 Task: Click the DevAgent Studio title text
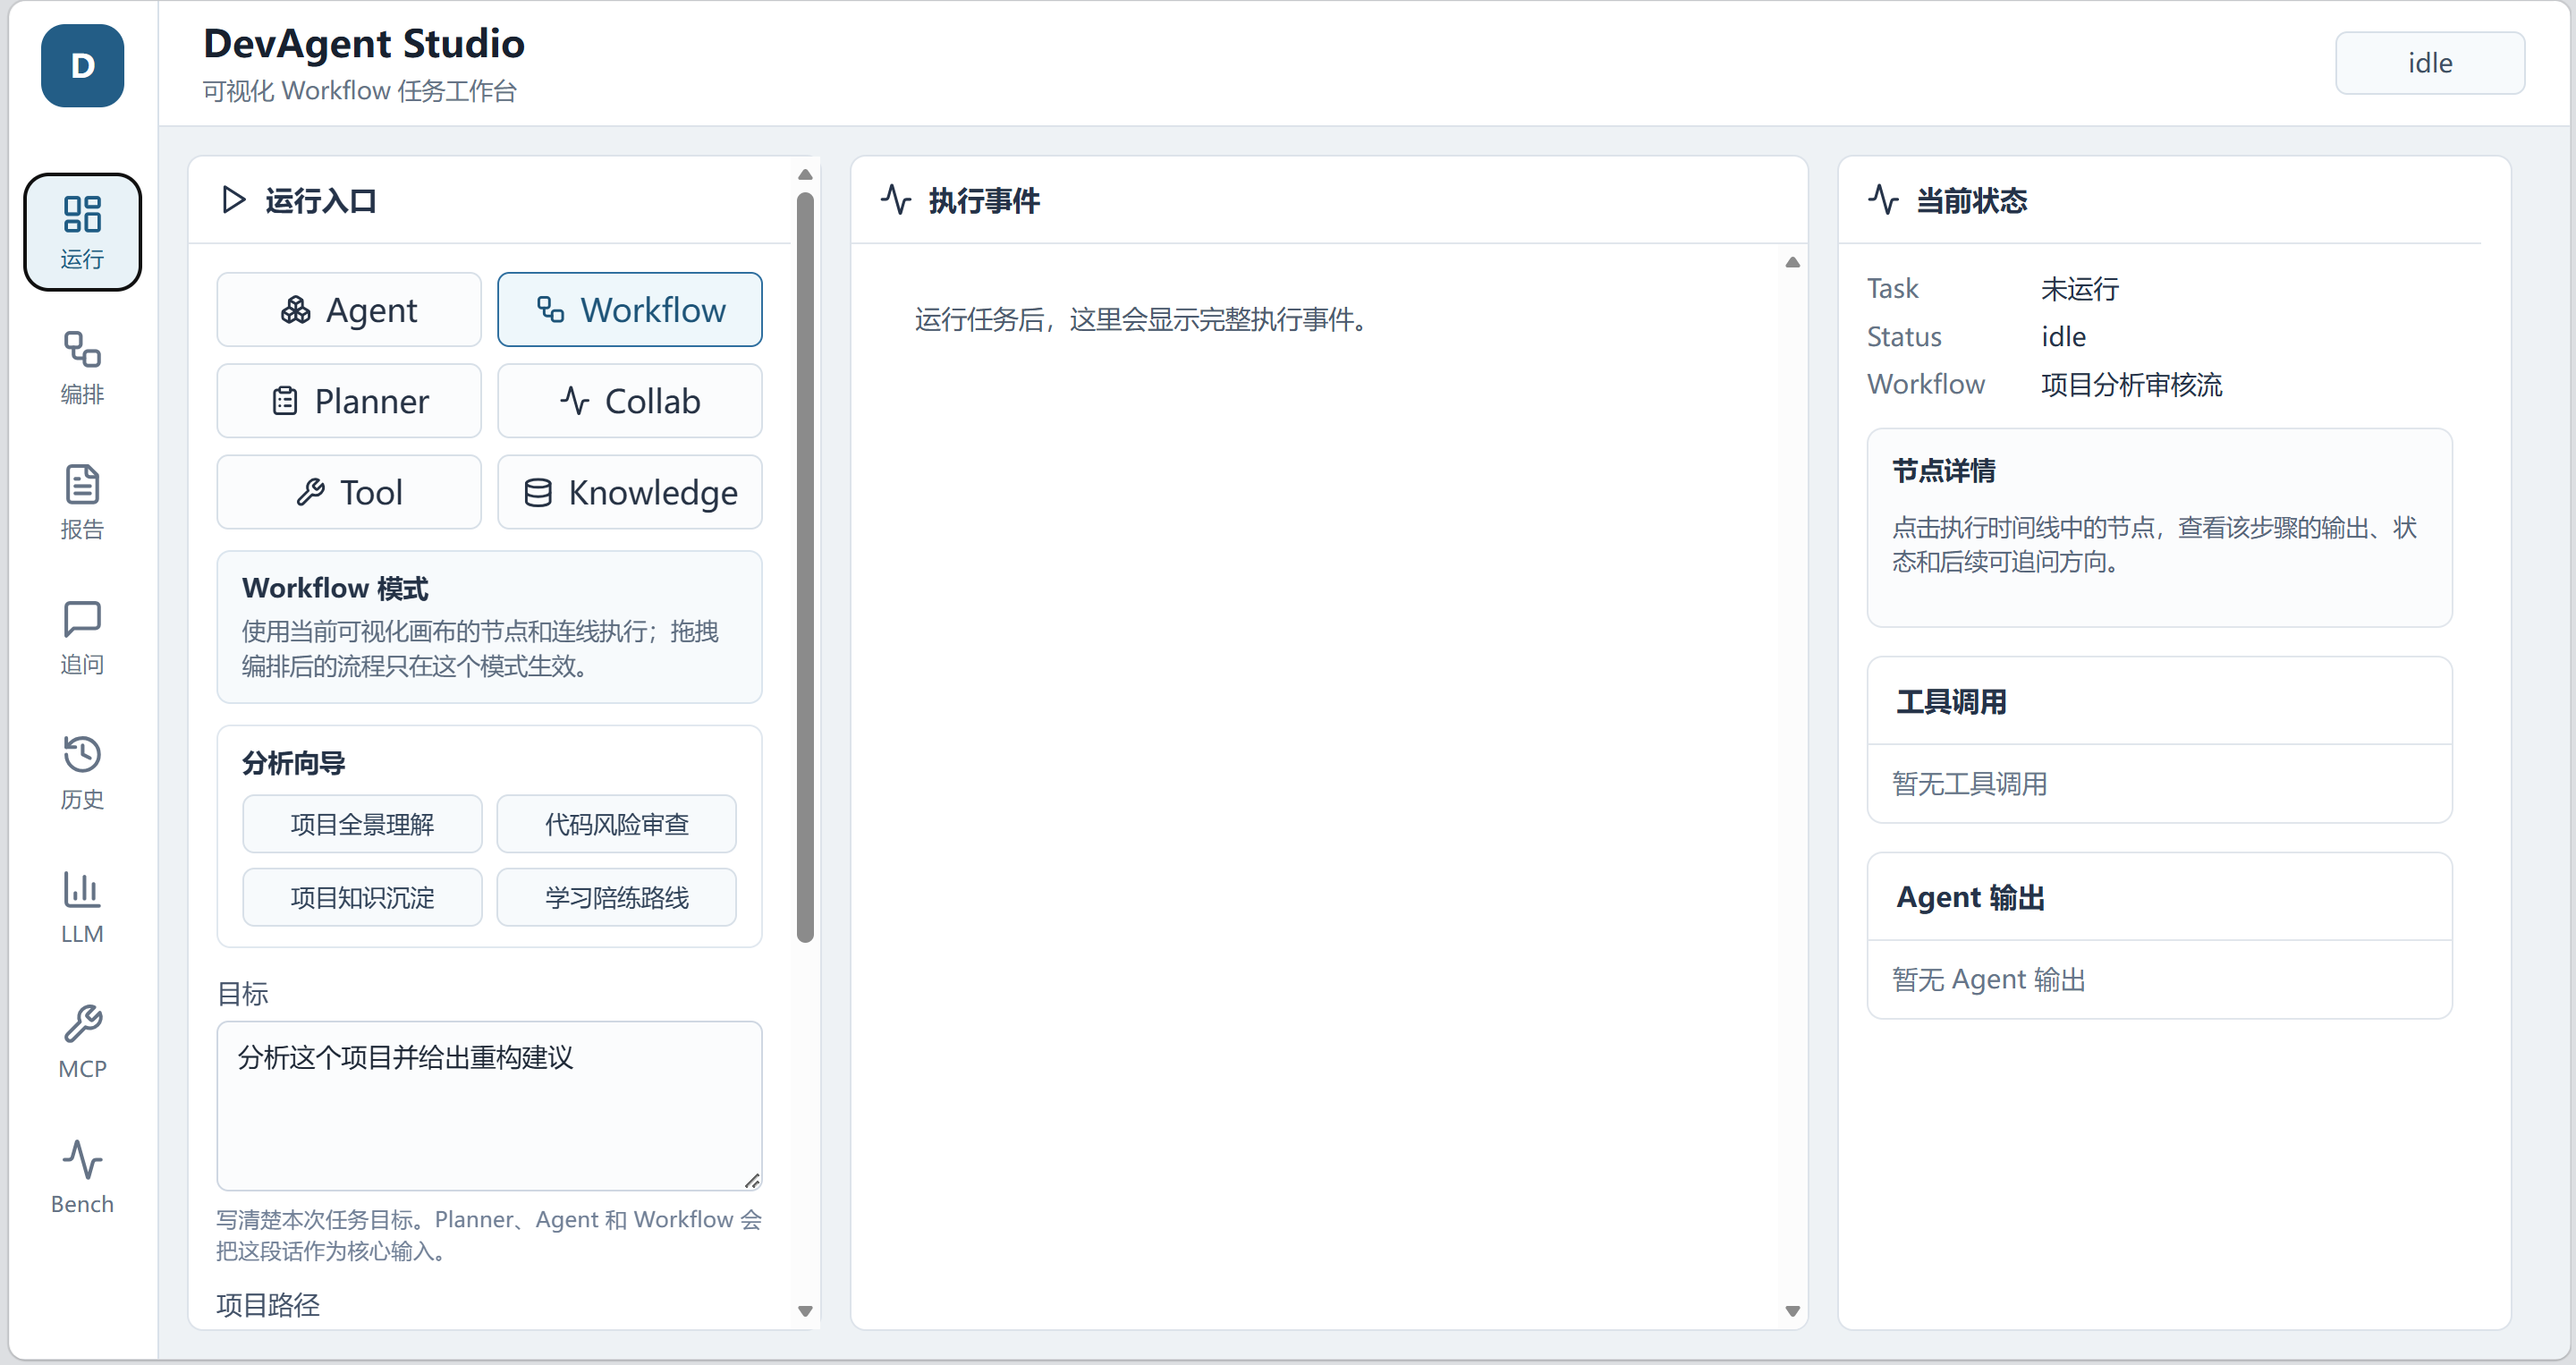[x=364, y=44]
